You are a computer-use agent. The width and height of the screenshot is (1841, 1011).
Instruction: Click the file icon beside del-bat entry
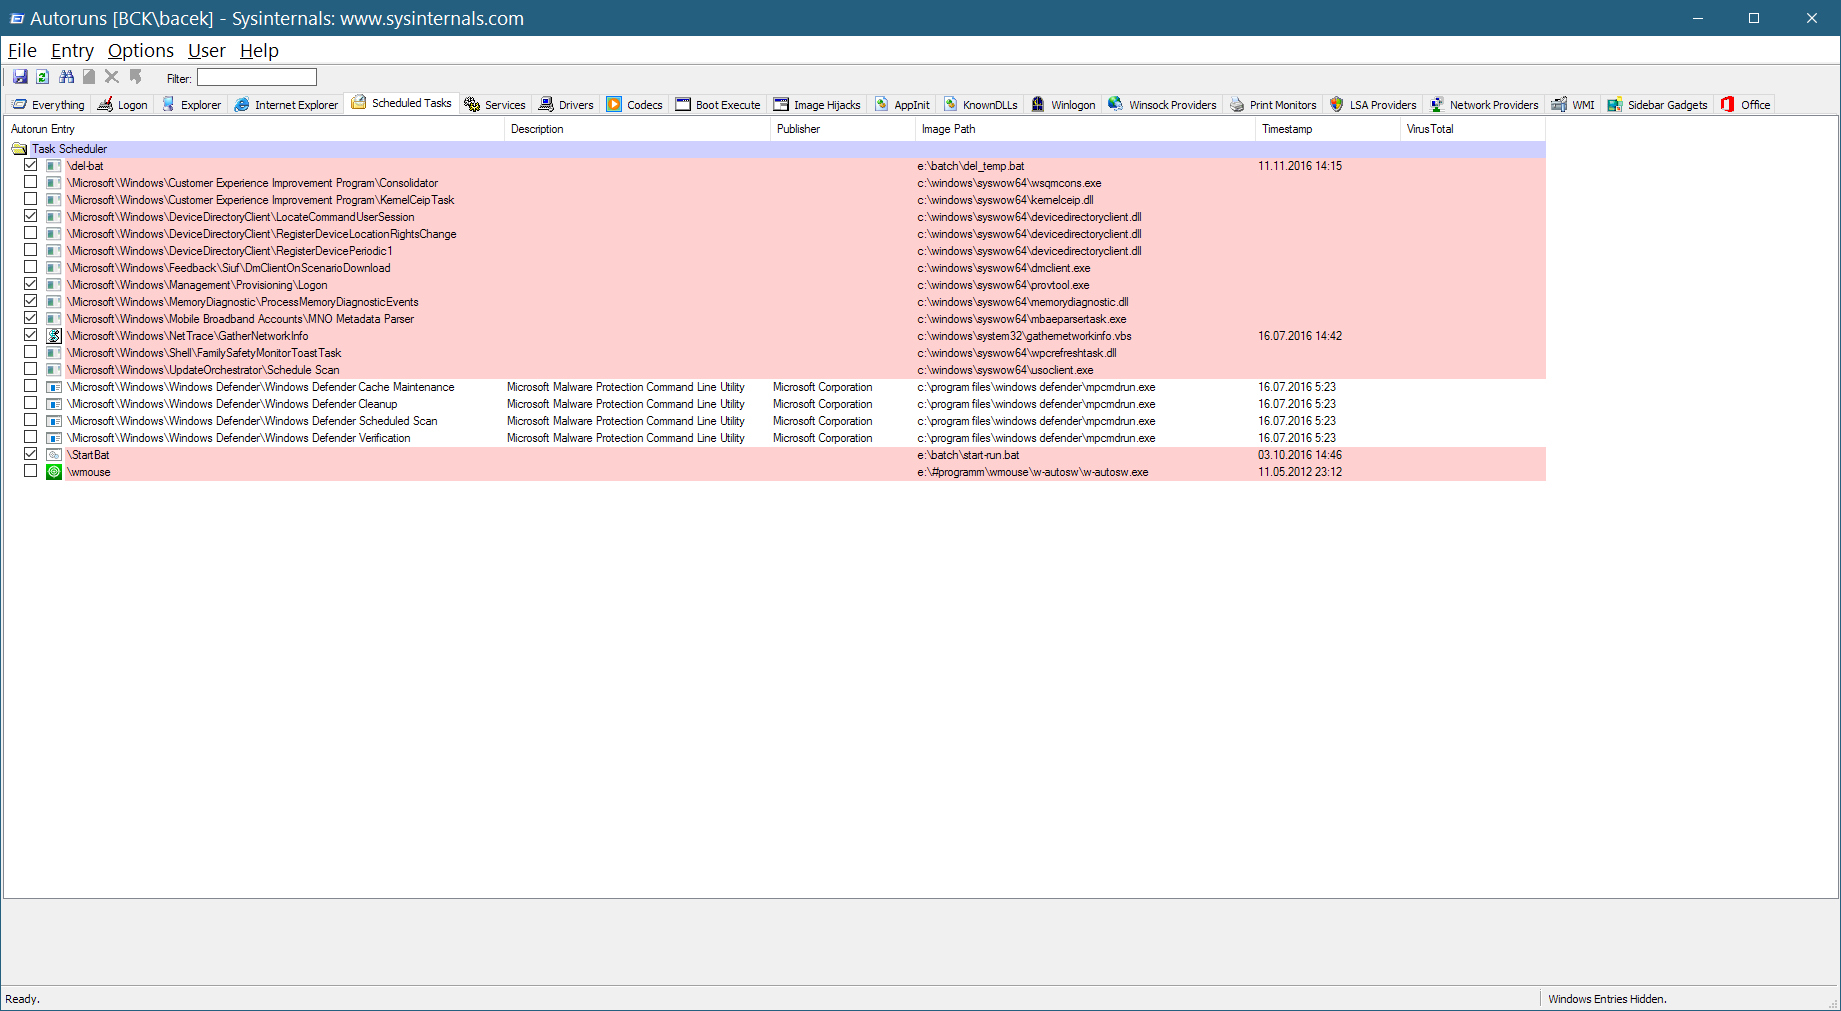pyautogui.click(x=54, y=166)
